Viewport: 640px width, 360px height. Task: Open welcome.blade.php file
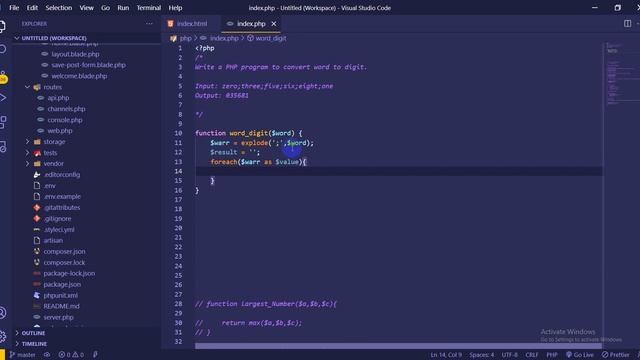(79, 76)
